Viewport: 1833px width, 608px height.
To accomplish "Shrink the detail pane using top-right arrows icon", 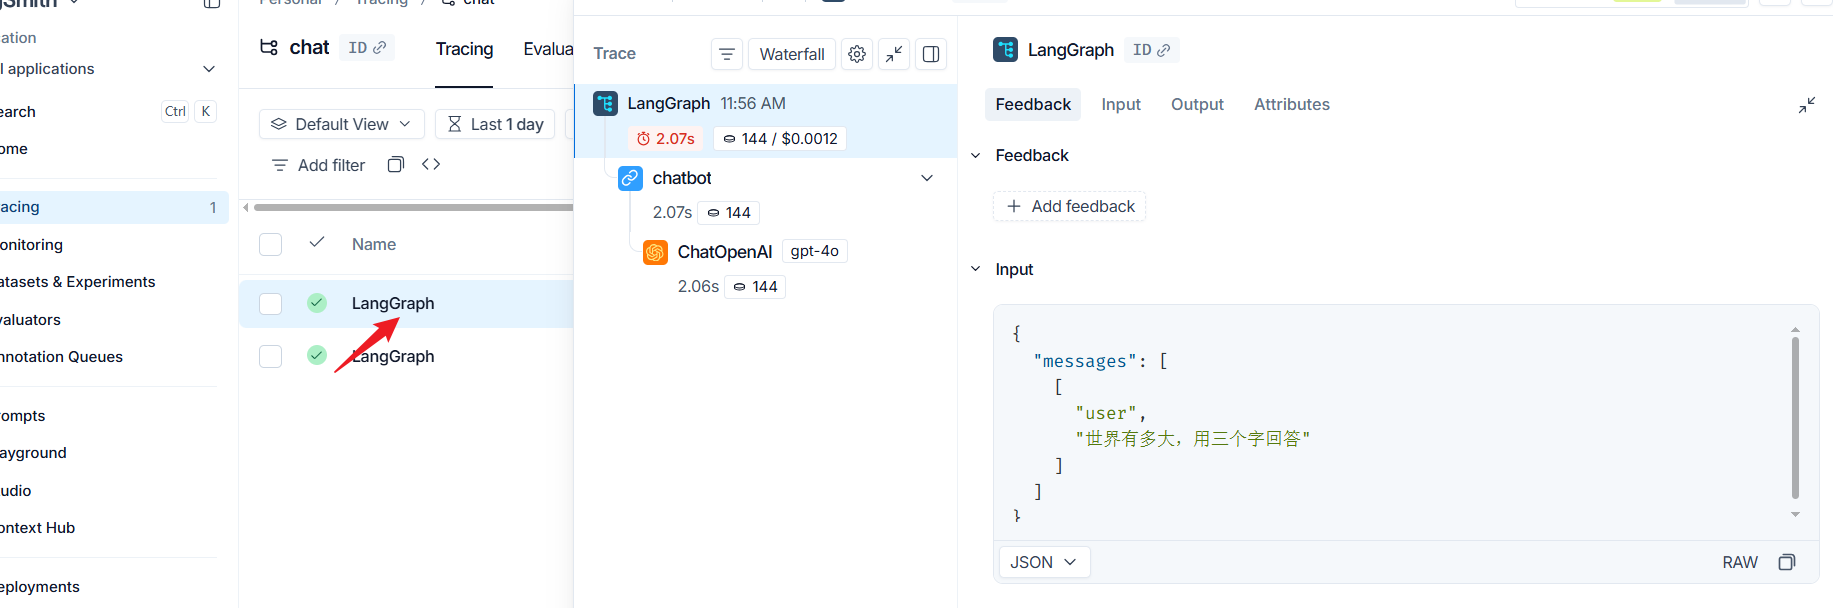I will pos(1807,105).
